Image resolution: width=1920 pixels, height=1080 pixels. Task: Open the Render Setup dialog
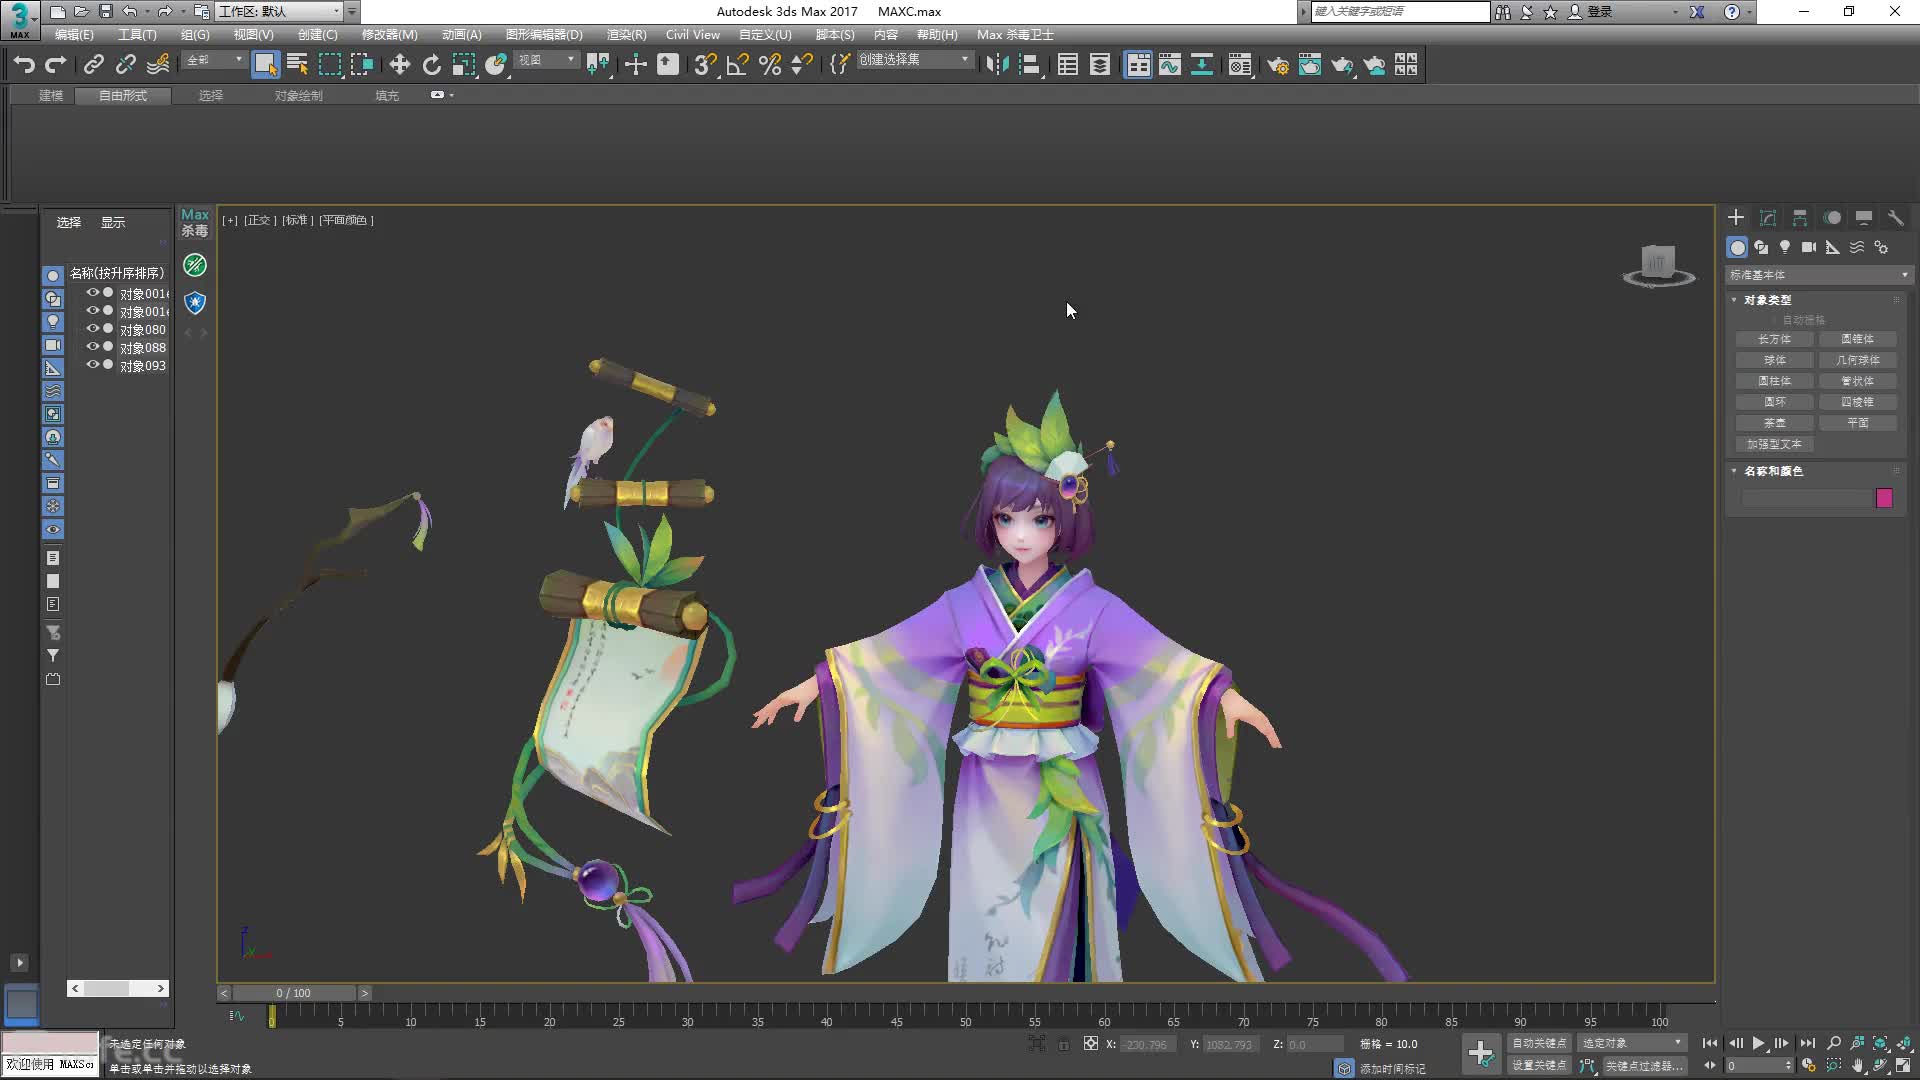(1278, 65)
